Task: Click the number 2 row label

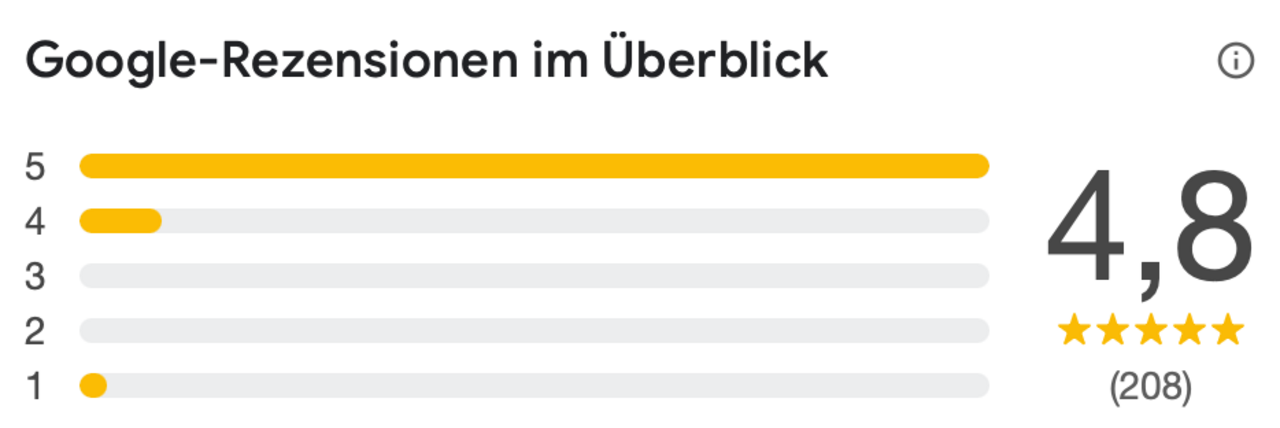Action: (x=36, y=331)
